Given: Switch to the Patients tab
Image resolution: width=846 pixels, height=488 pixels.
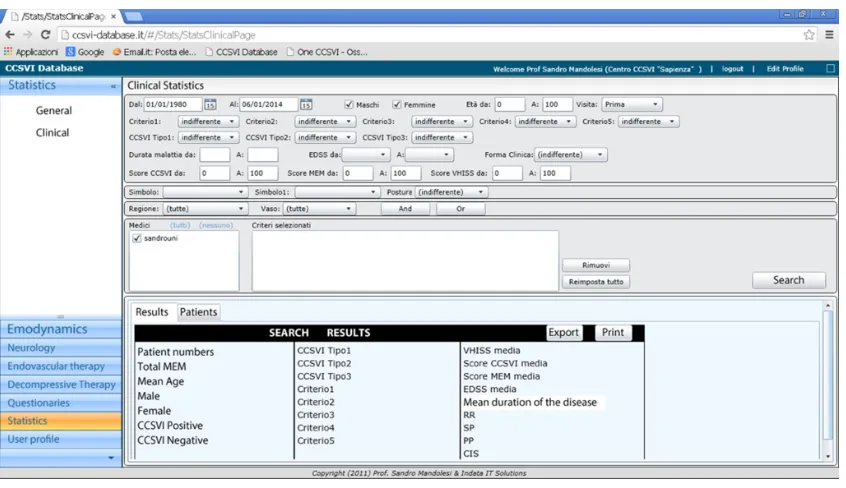Looking at the screenshot, I should point(199,312).
